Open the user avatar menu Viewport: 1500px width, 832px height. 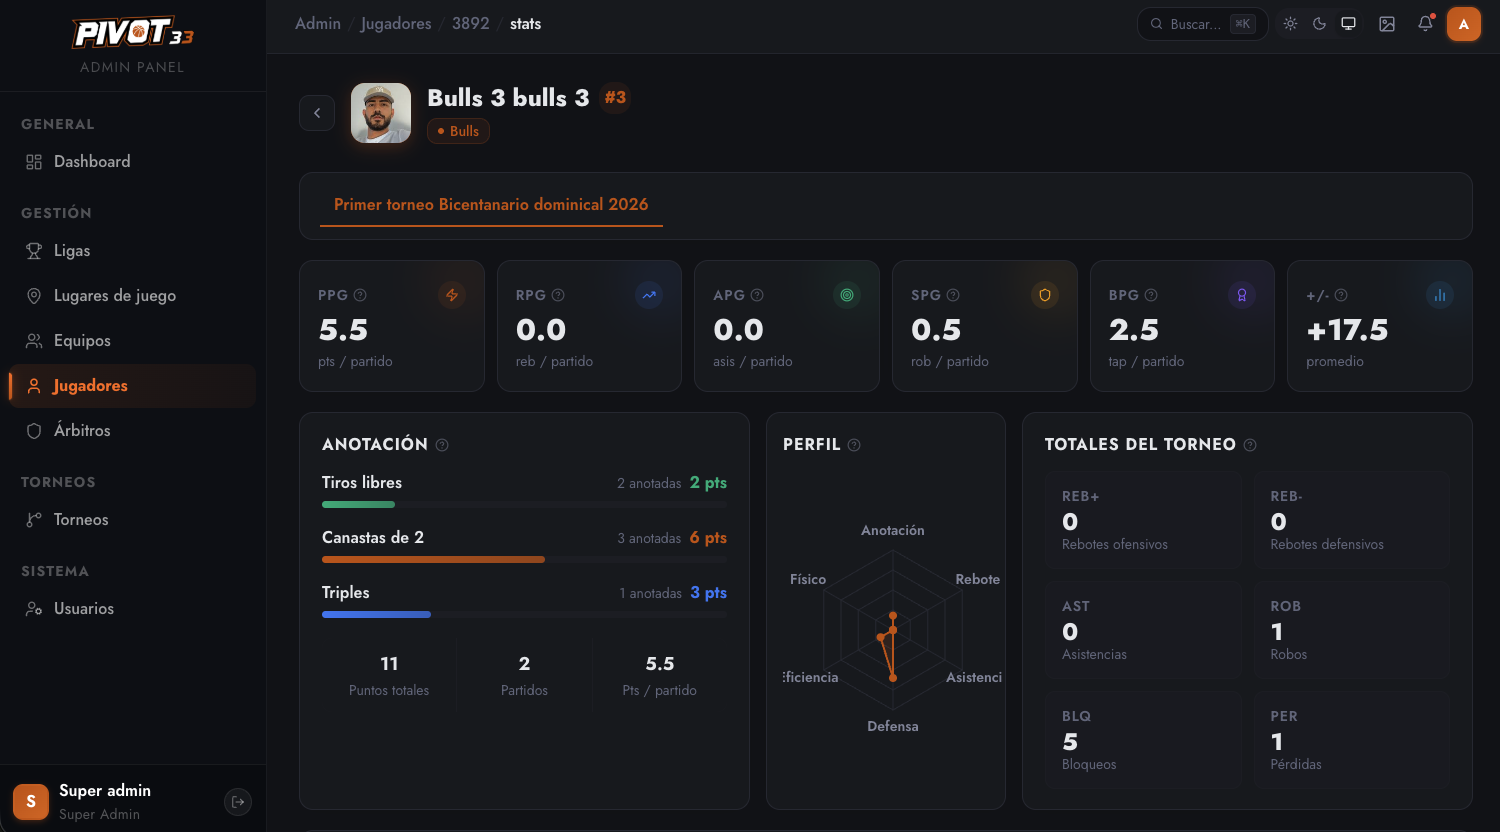point(1464,24)
